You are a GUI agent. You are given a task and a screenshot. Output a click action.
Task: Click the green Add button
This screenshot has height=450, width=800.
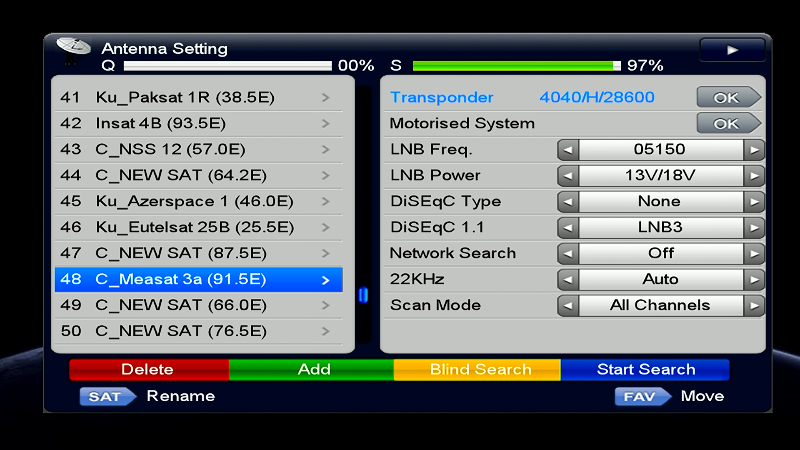tap(312, 369)
